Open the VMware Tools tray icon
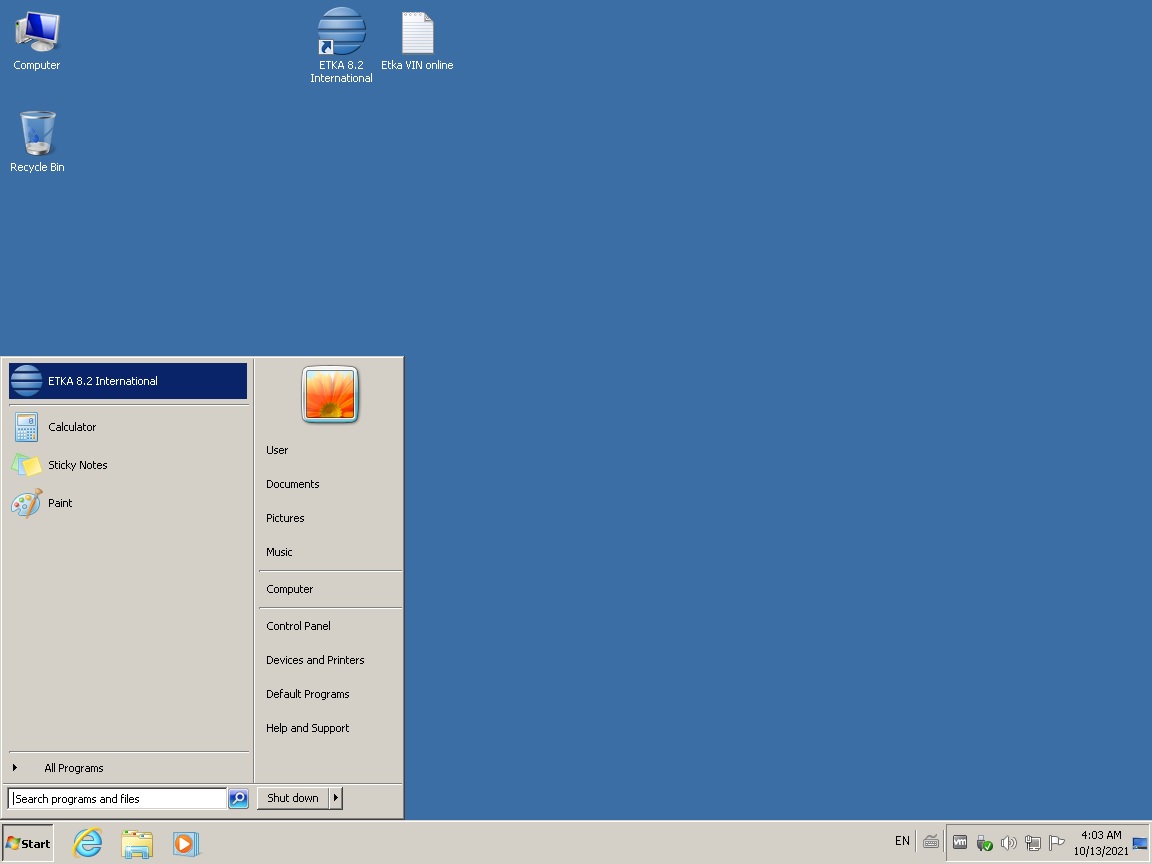 pyautogui.click(x=960, y=842)
